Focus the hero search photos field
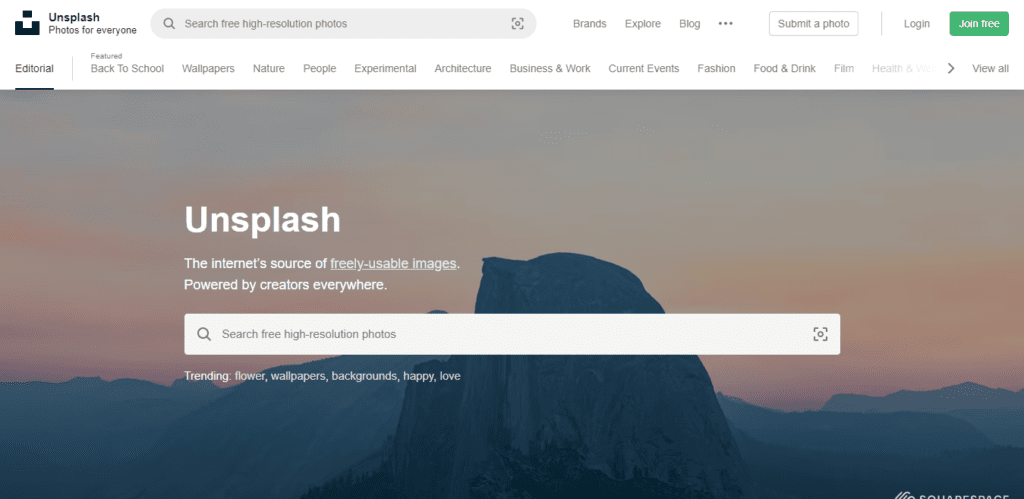The image size is (1024, 499). [512, 334]
